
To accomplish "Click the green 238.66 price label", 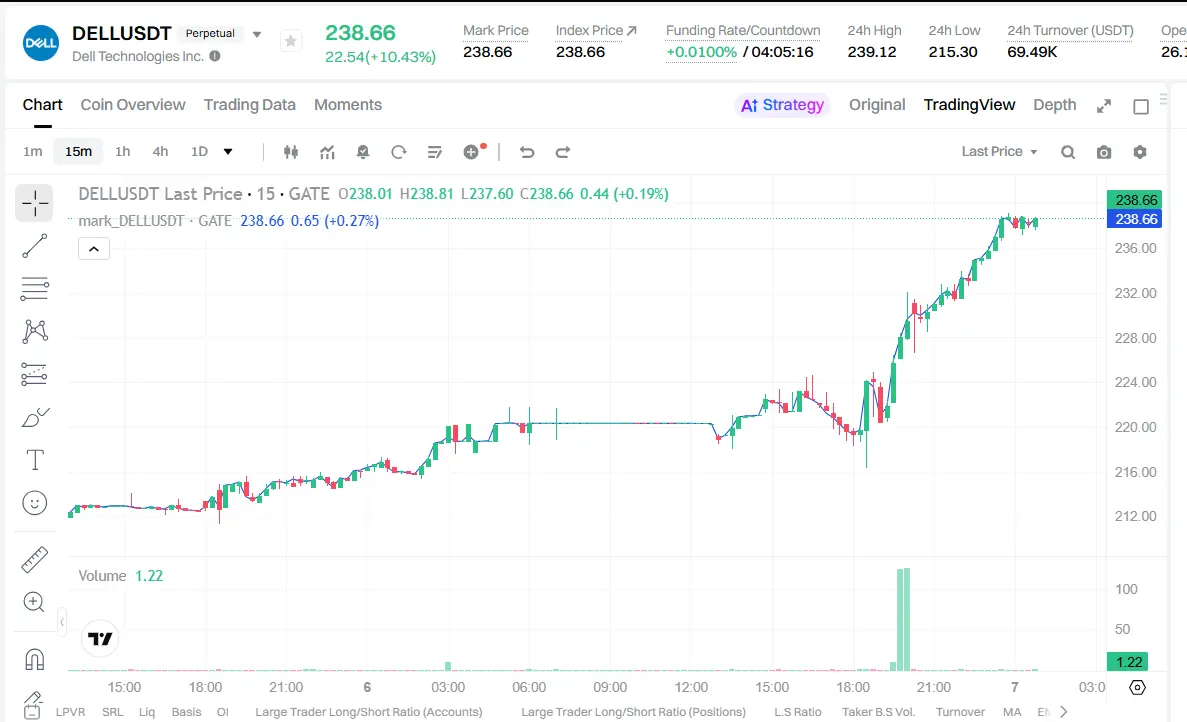I will 1134,200.
